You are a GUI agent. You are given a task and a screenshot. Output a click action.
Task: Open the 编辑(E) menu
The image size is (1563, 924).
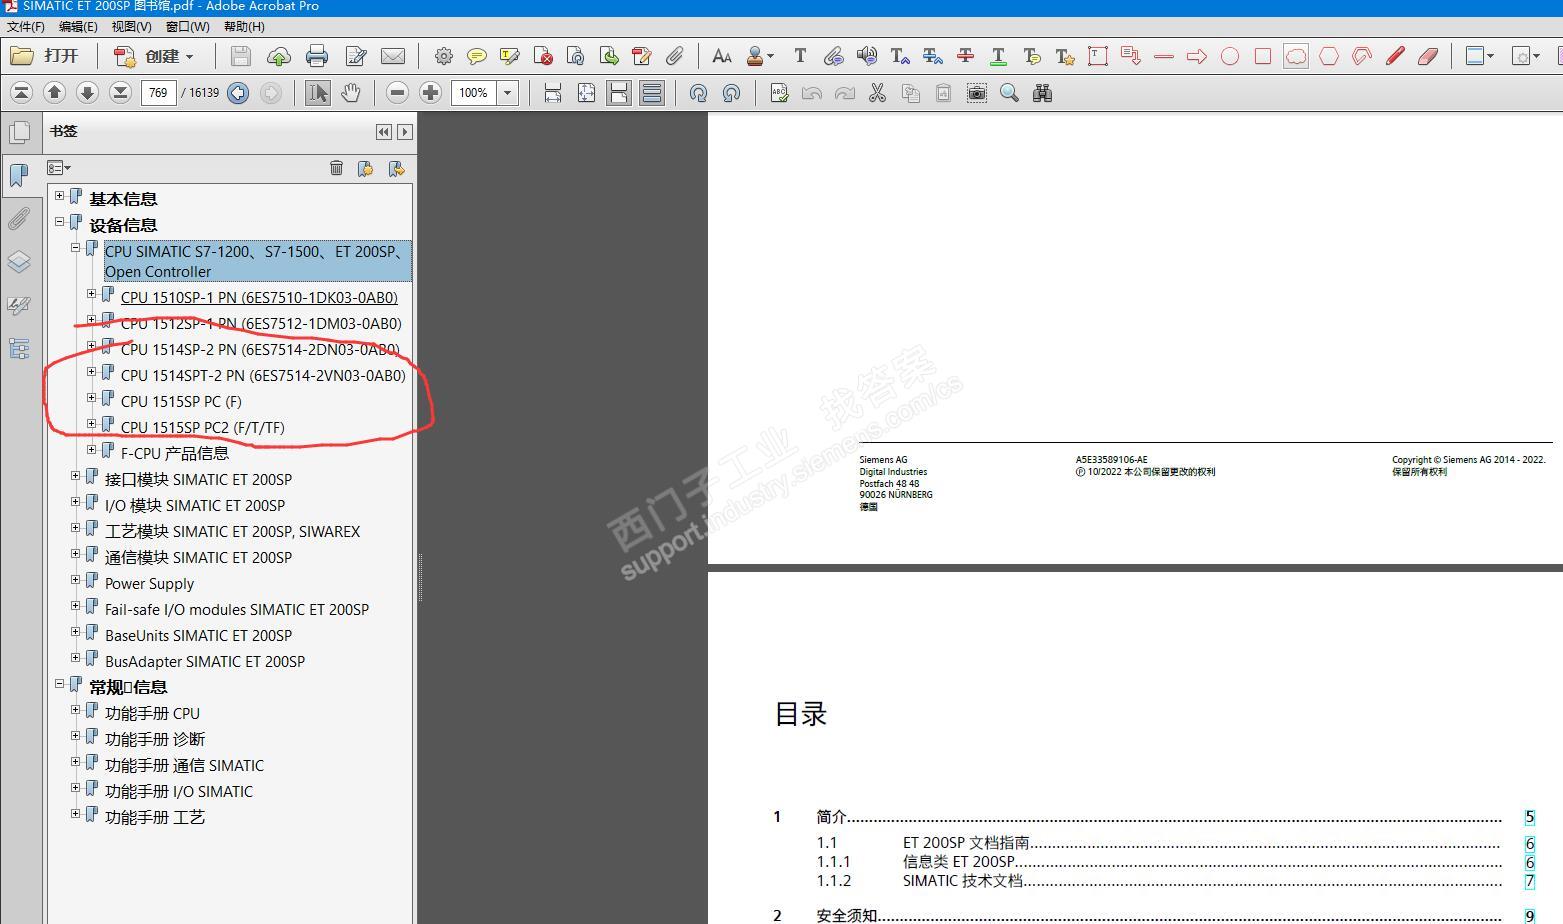78,27
